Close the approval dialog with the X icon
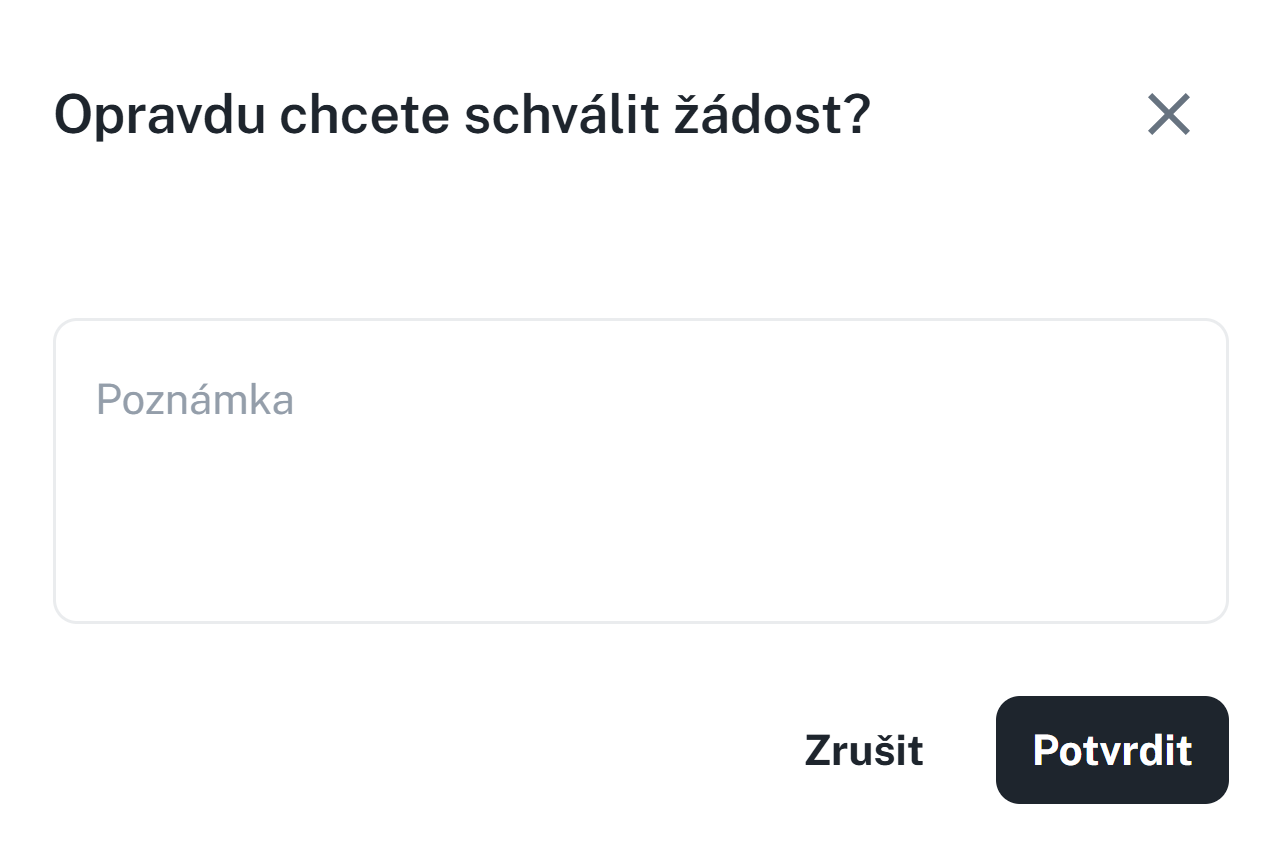 (1168, 115)
